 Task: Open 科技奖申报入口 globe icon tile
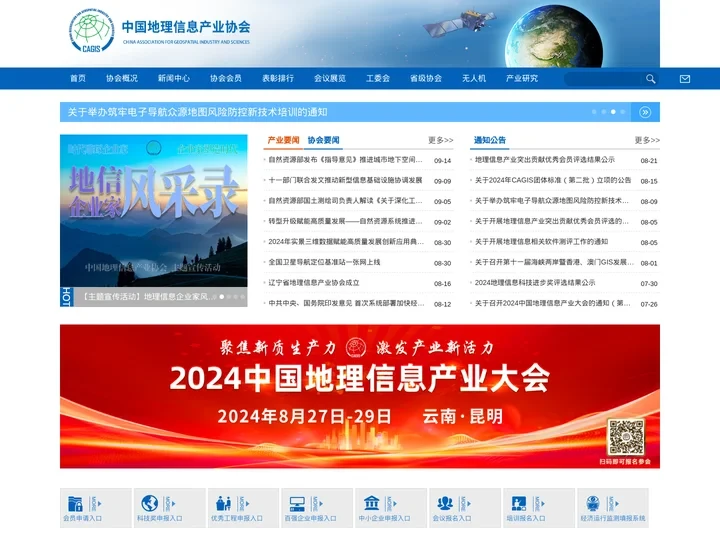point(169,508)
